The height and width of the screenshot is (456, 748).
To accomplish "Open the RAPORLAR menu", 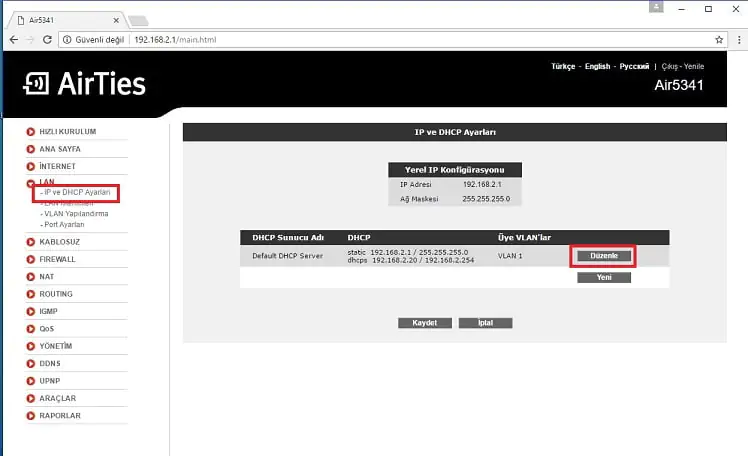I will tap(60, 415).
